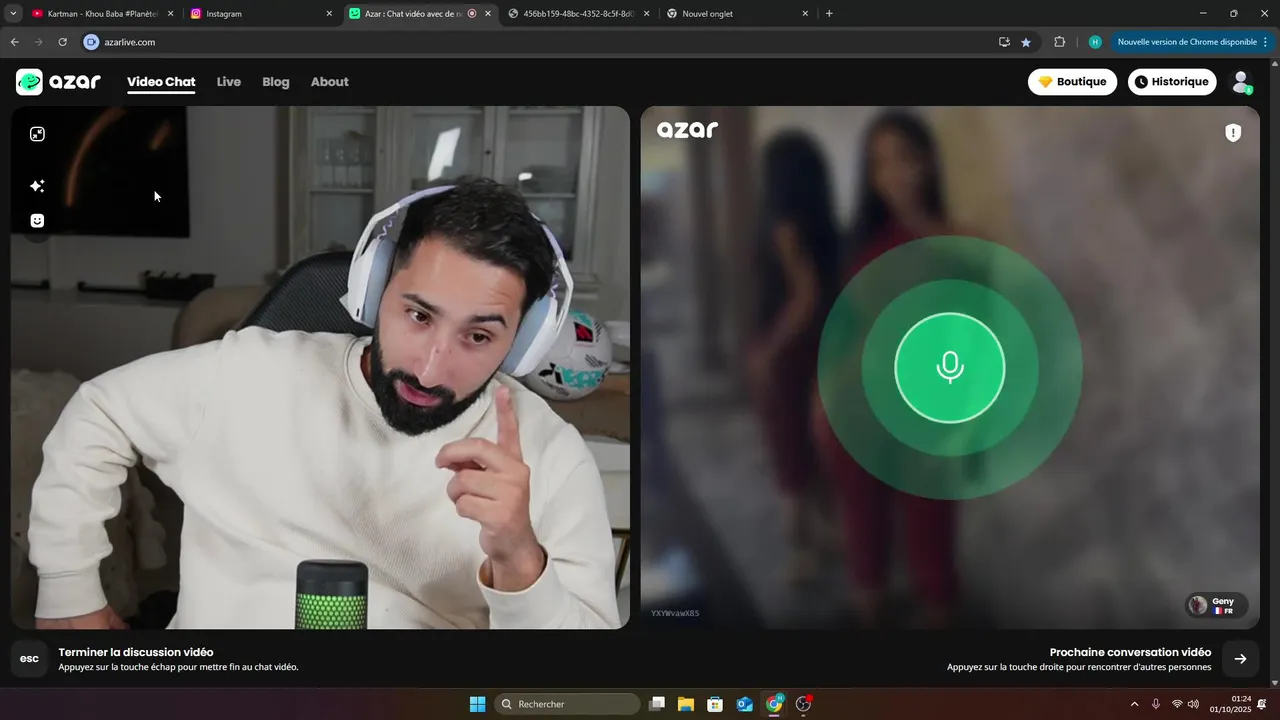The image size is (1280, 720).
Task: Click the browser back arrow
Action: pyautogui.click(x=14, y=42)
